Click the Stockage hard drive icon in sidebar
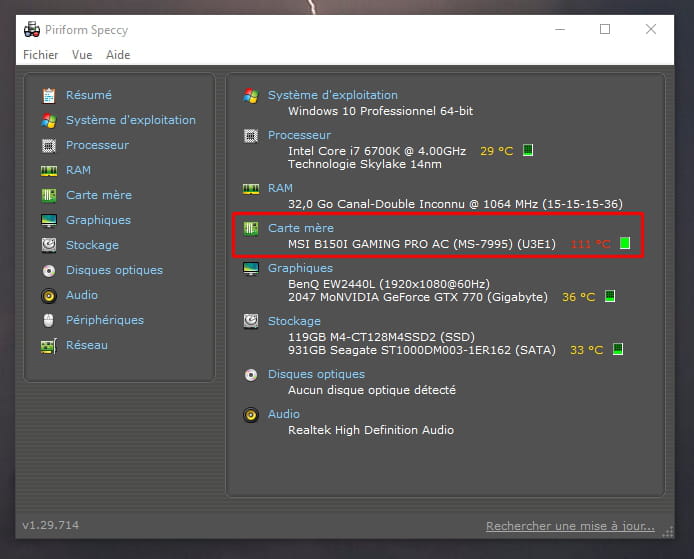The width and height of the screenshot is (694, 559). coord(48,246)
